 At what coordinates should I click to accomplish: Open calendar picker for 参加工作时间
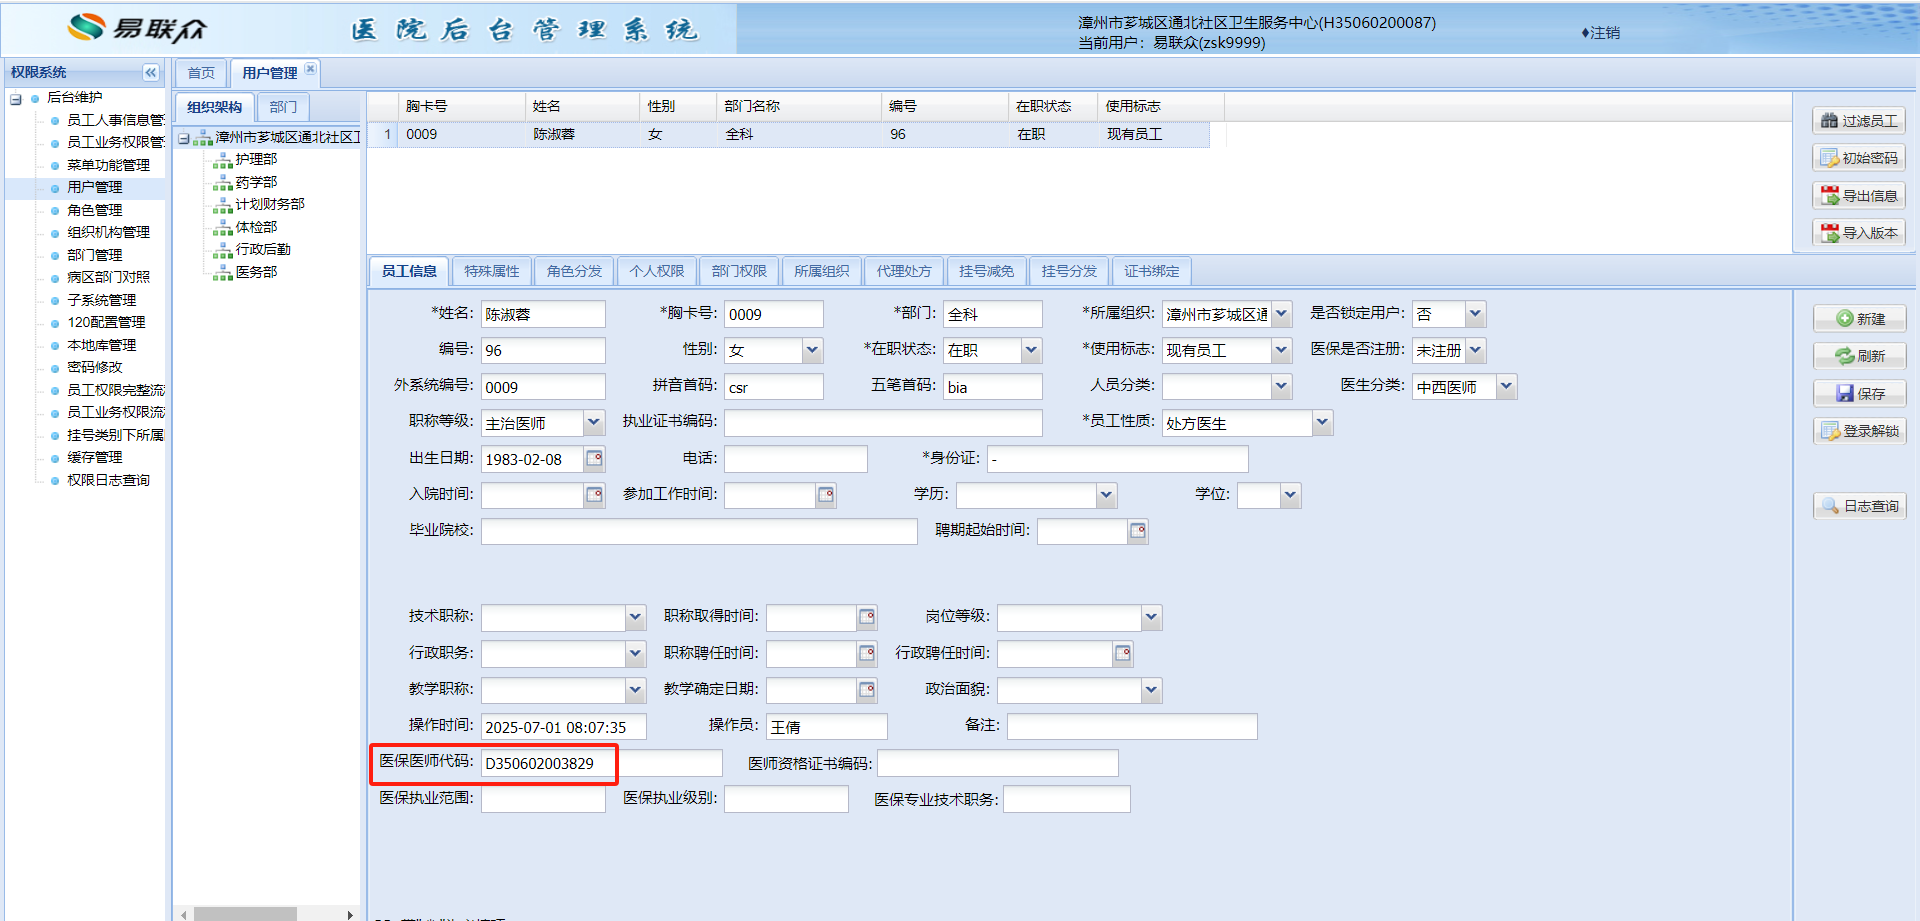826,495
